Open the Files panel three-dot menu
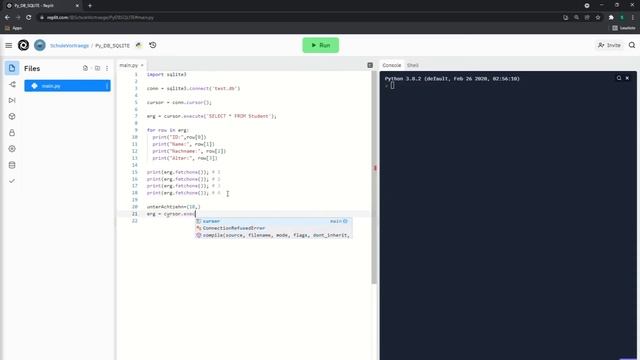 click(x=107, y=68)
